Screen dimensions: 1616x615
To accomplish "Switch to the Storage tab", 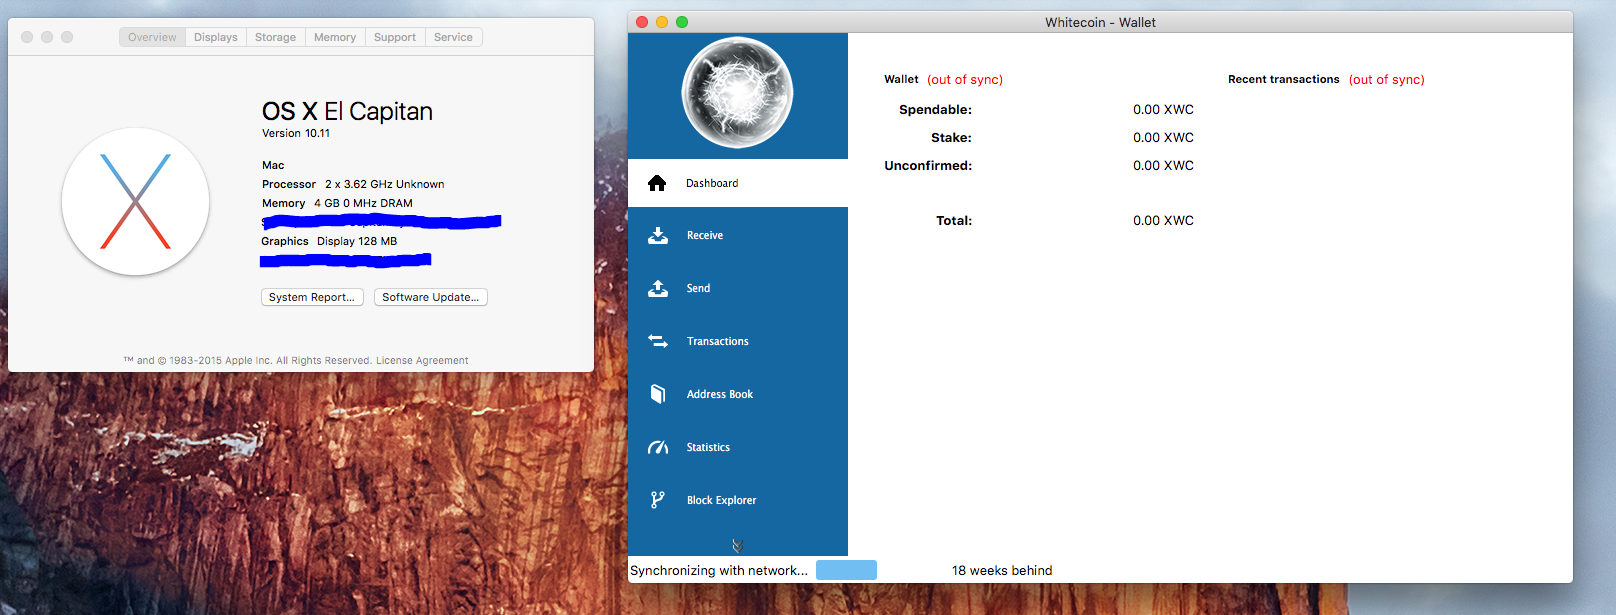I will pyautogui.click(x=275, y=37).
